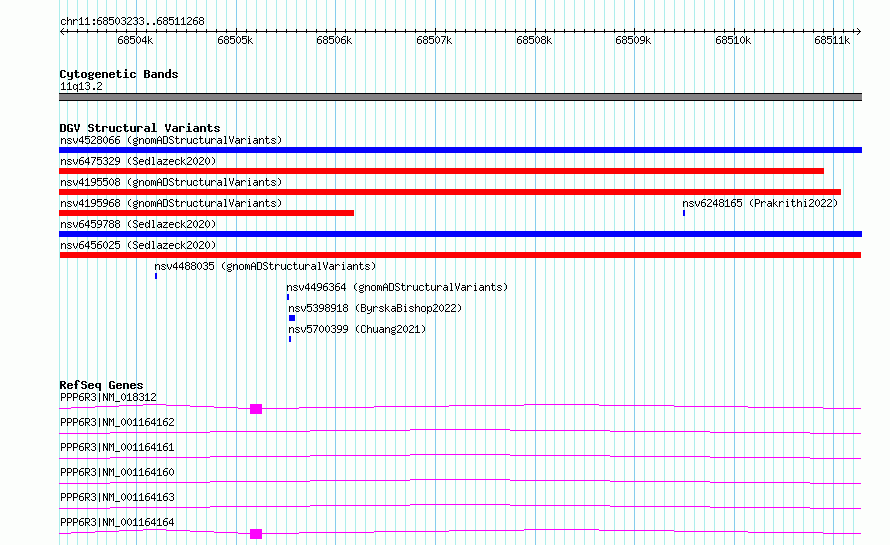Open nsv6475329 (Sedlazeck2020) label
890x545 pixels.
[x=138, y=161]
